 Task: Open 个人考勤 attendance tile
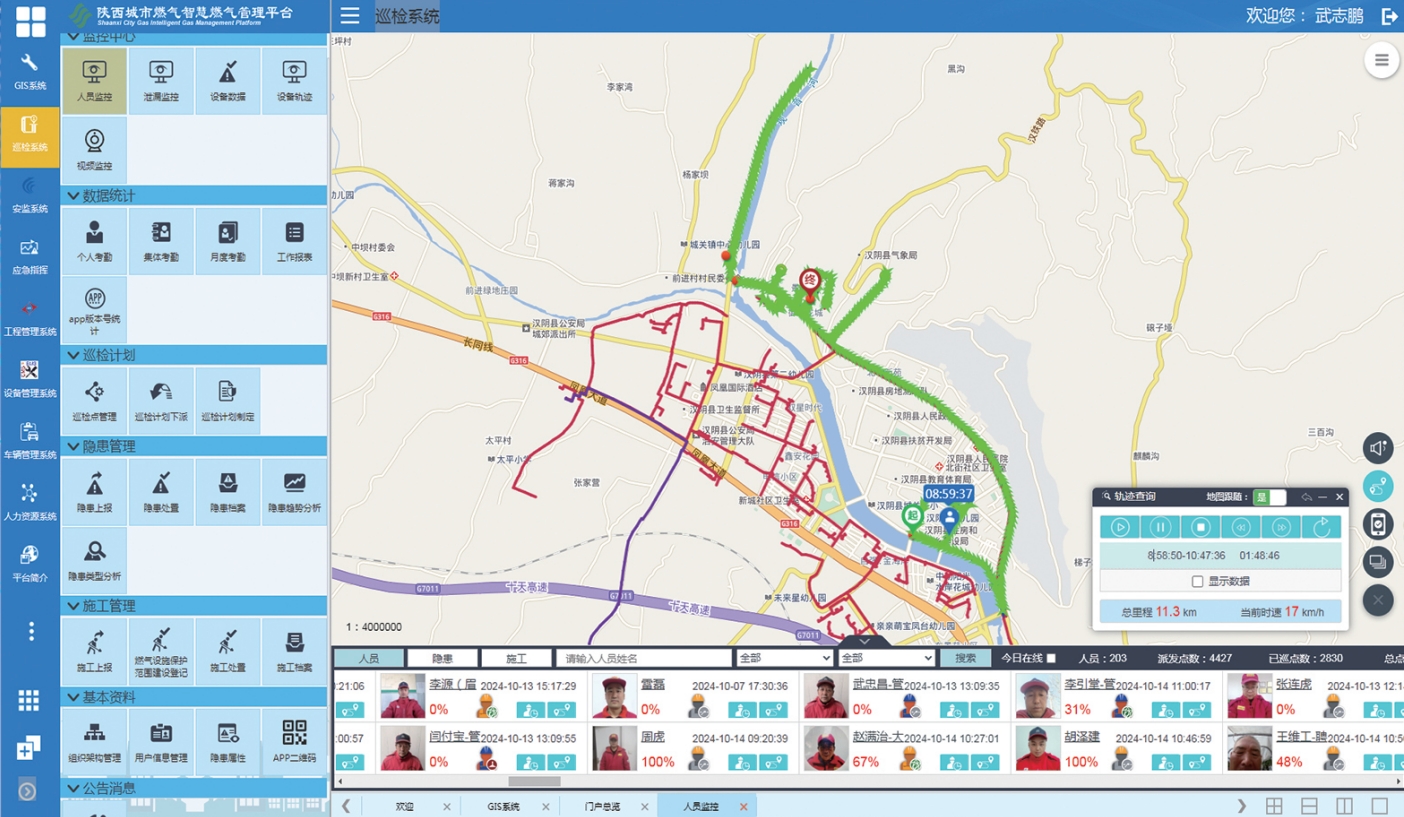pos(94,241)
